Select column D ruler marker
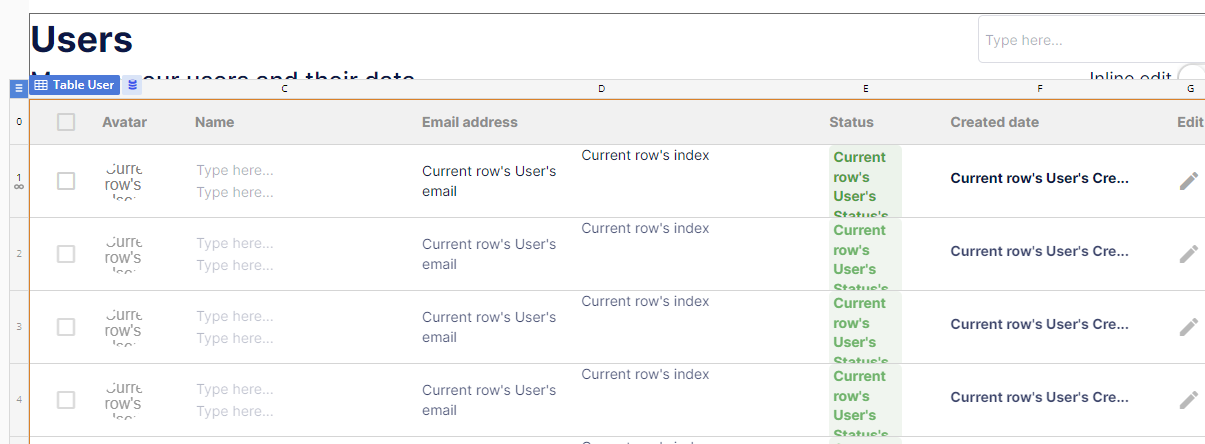1205x444 pixels. 601,89
